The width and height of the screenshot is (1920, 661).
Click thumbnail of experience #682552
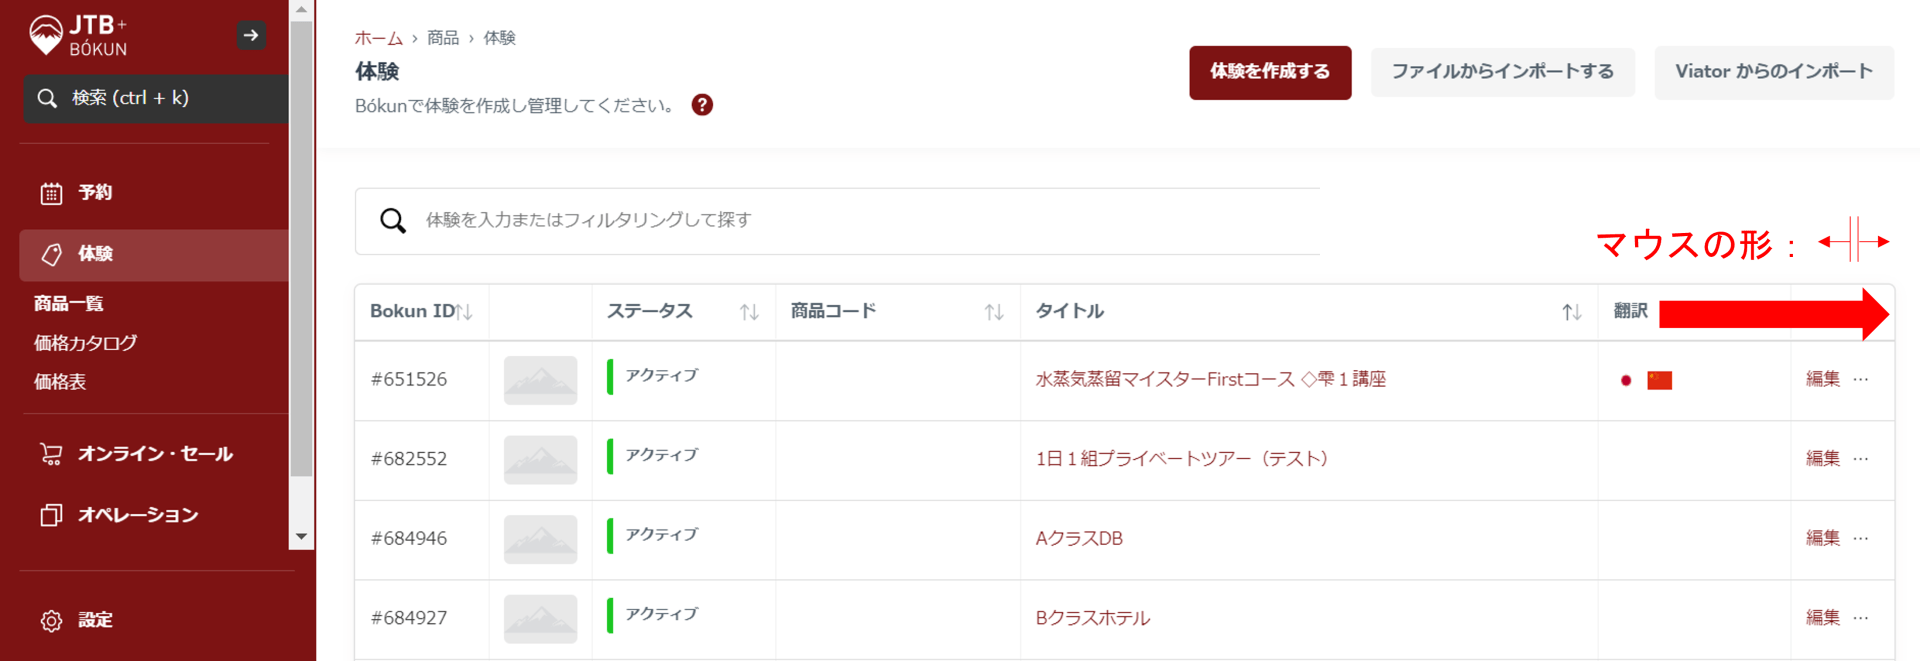(x=540, y=460)
